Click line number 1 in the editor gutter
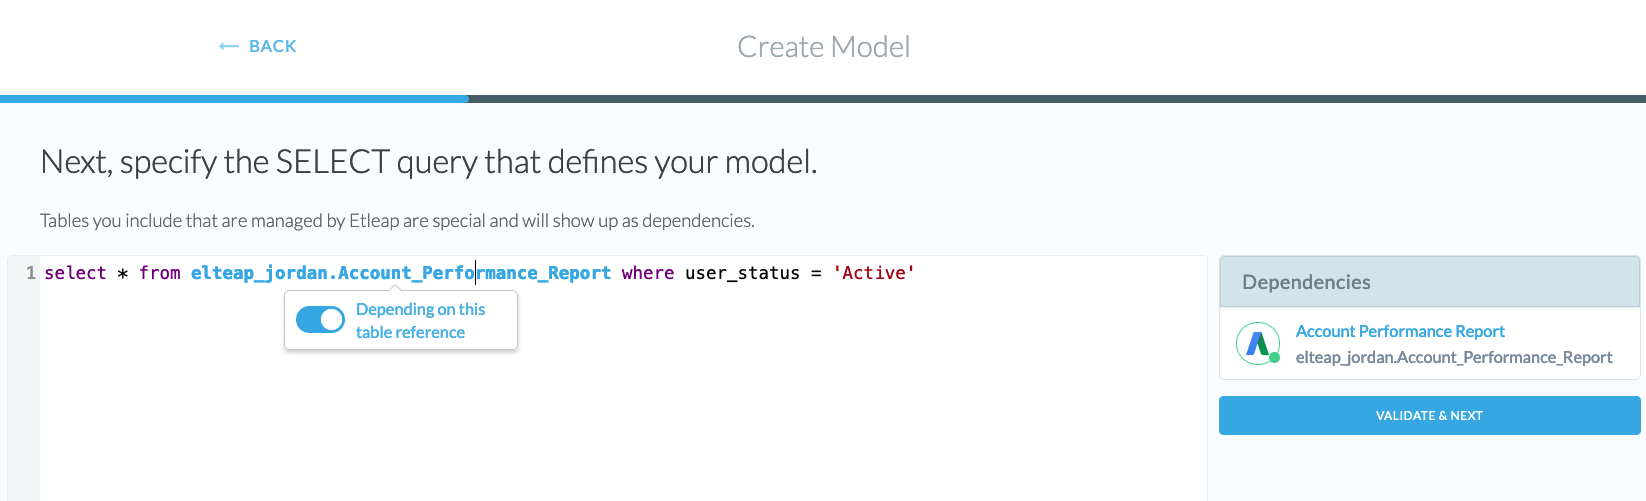Screen dimensions: 1646x501 tap(31, 273)
